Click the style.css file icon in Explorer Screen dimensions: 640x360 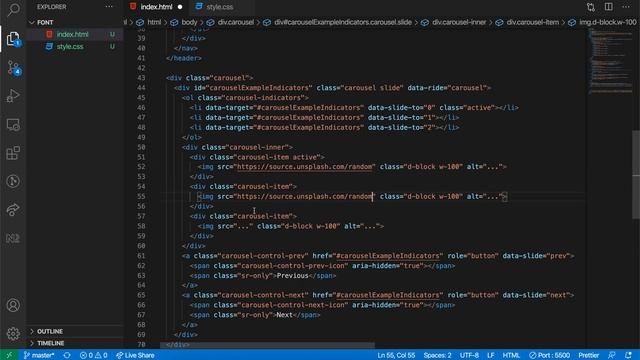[49, 47]
